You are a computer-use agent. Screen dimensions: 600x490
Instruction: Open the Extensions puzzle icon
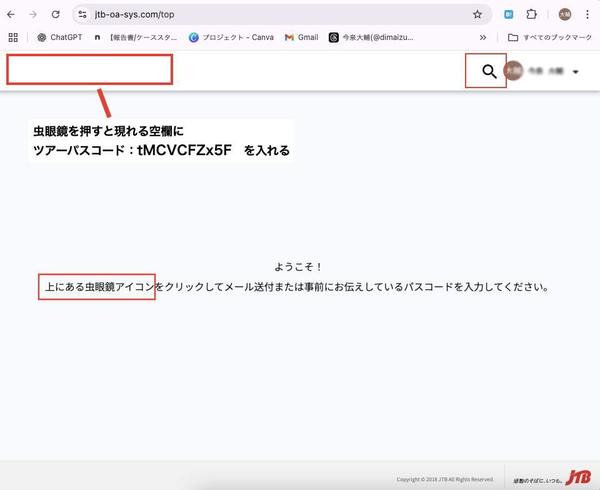532,15
